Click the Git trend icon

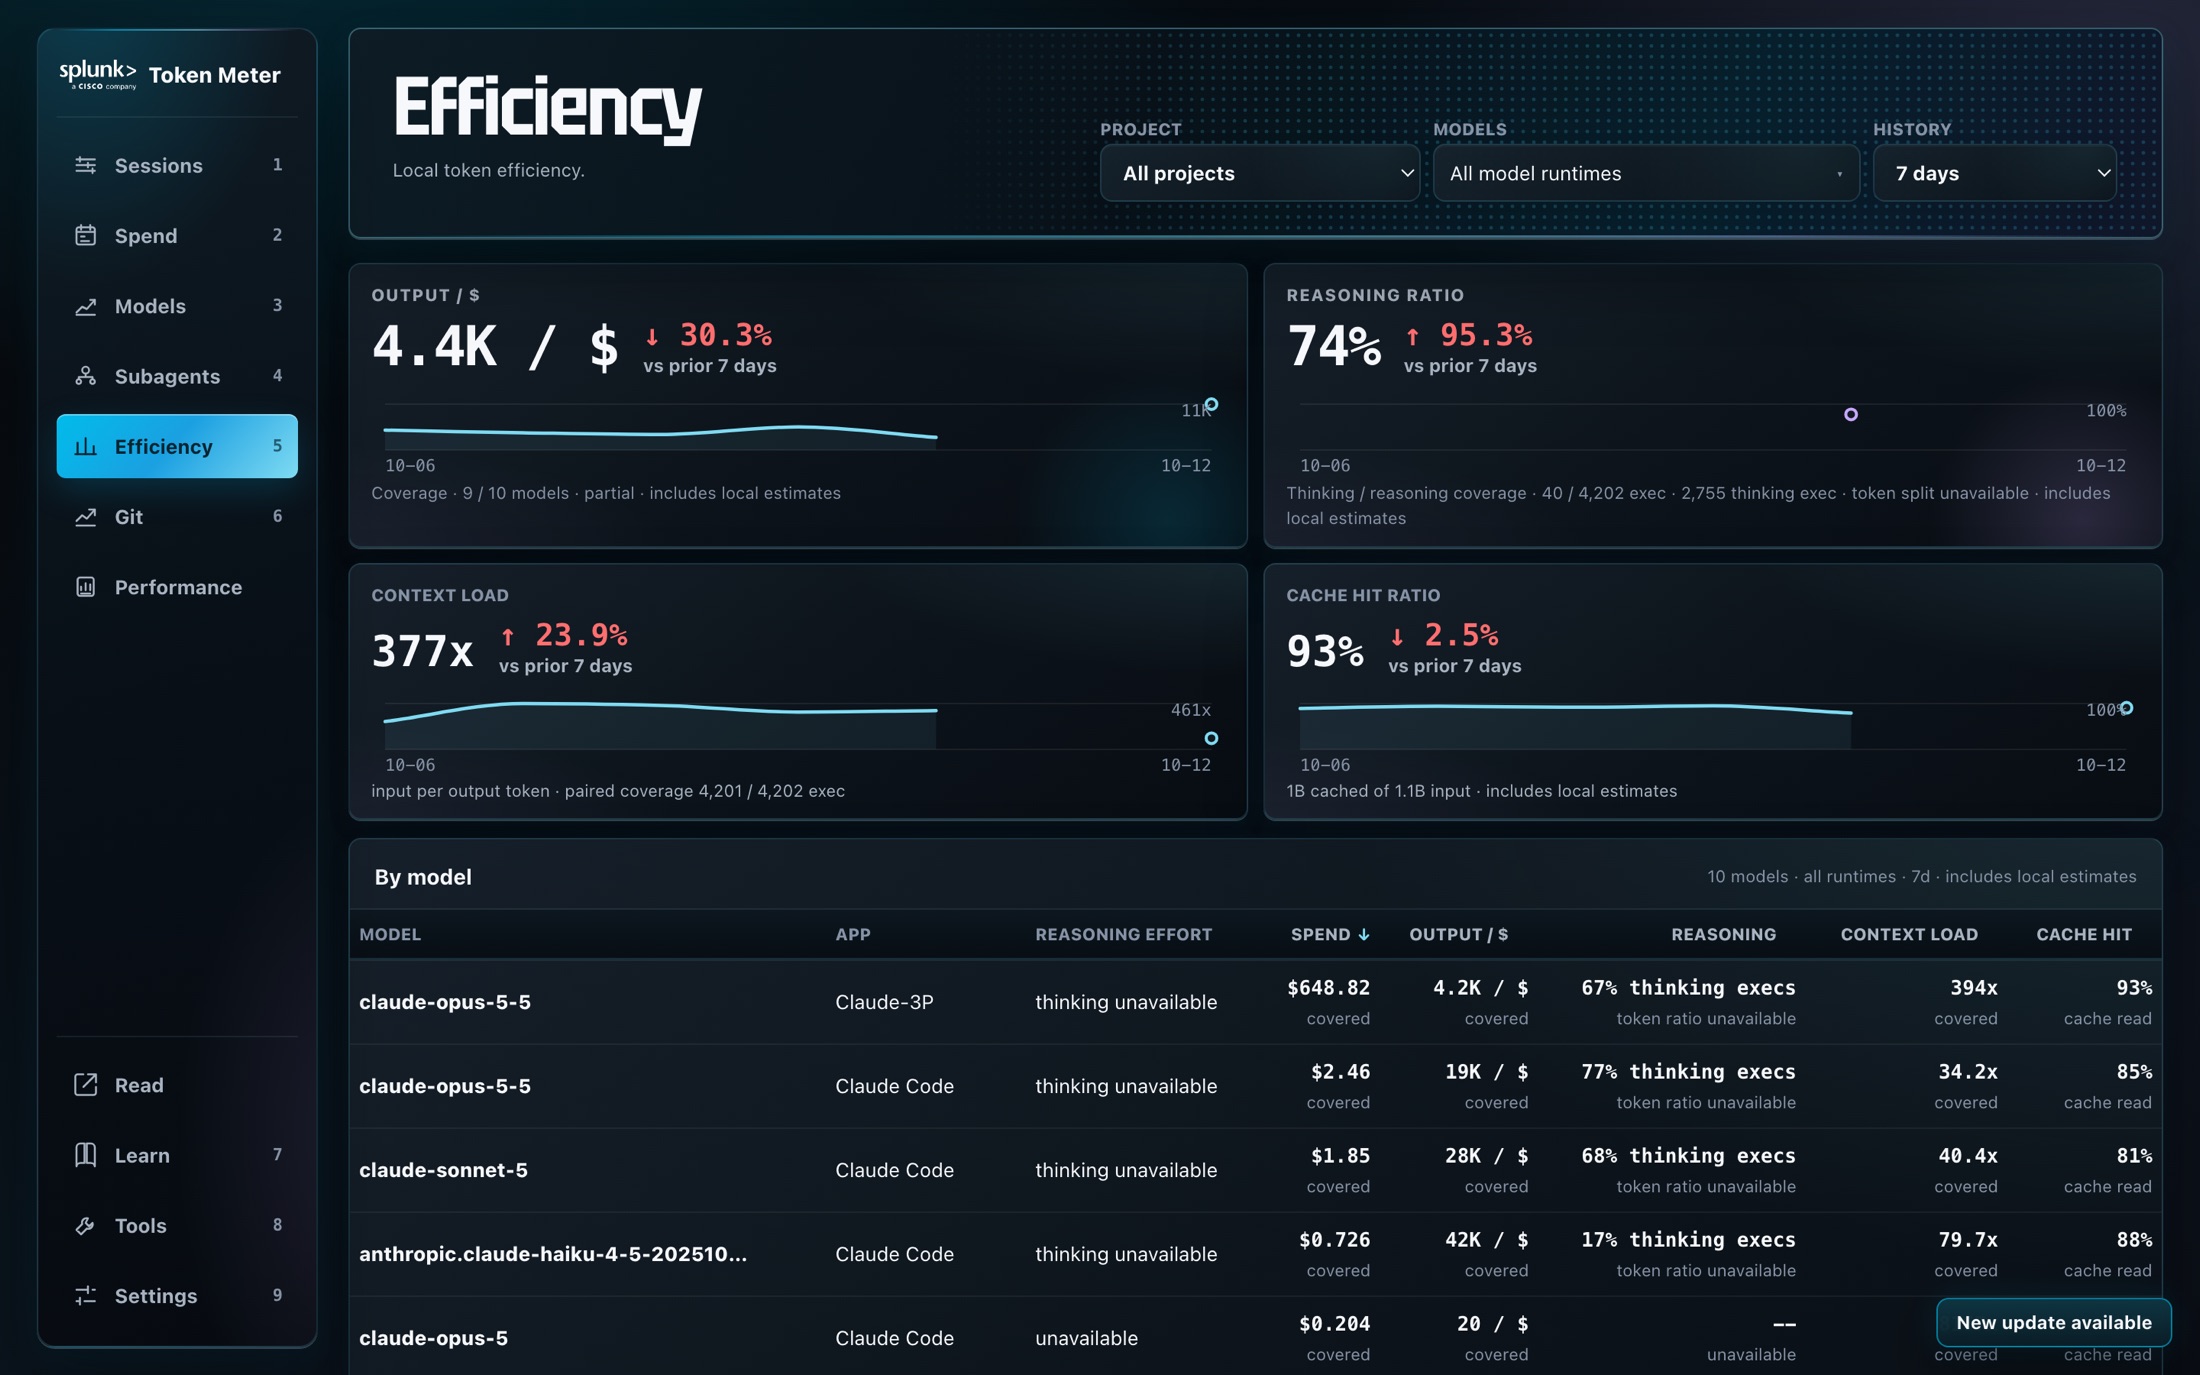tap(86, 517)
